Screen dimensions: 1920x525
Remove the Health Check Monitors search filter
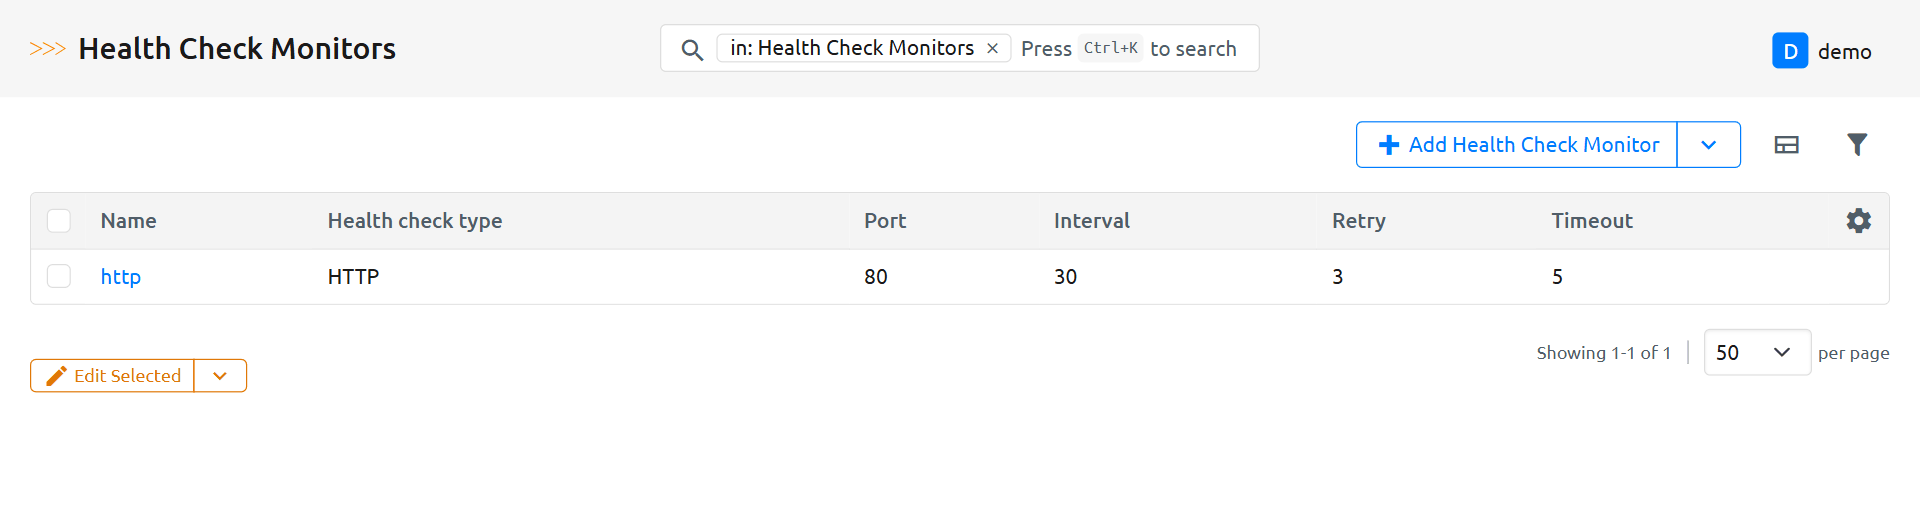[992, 48]
